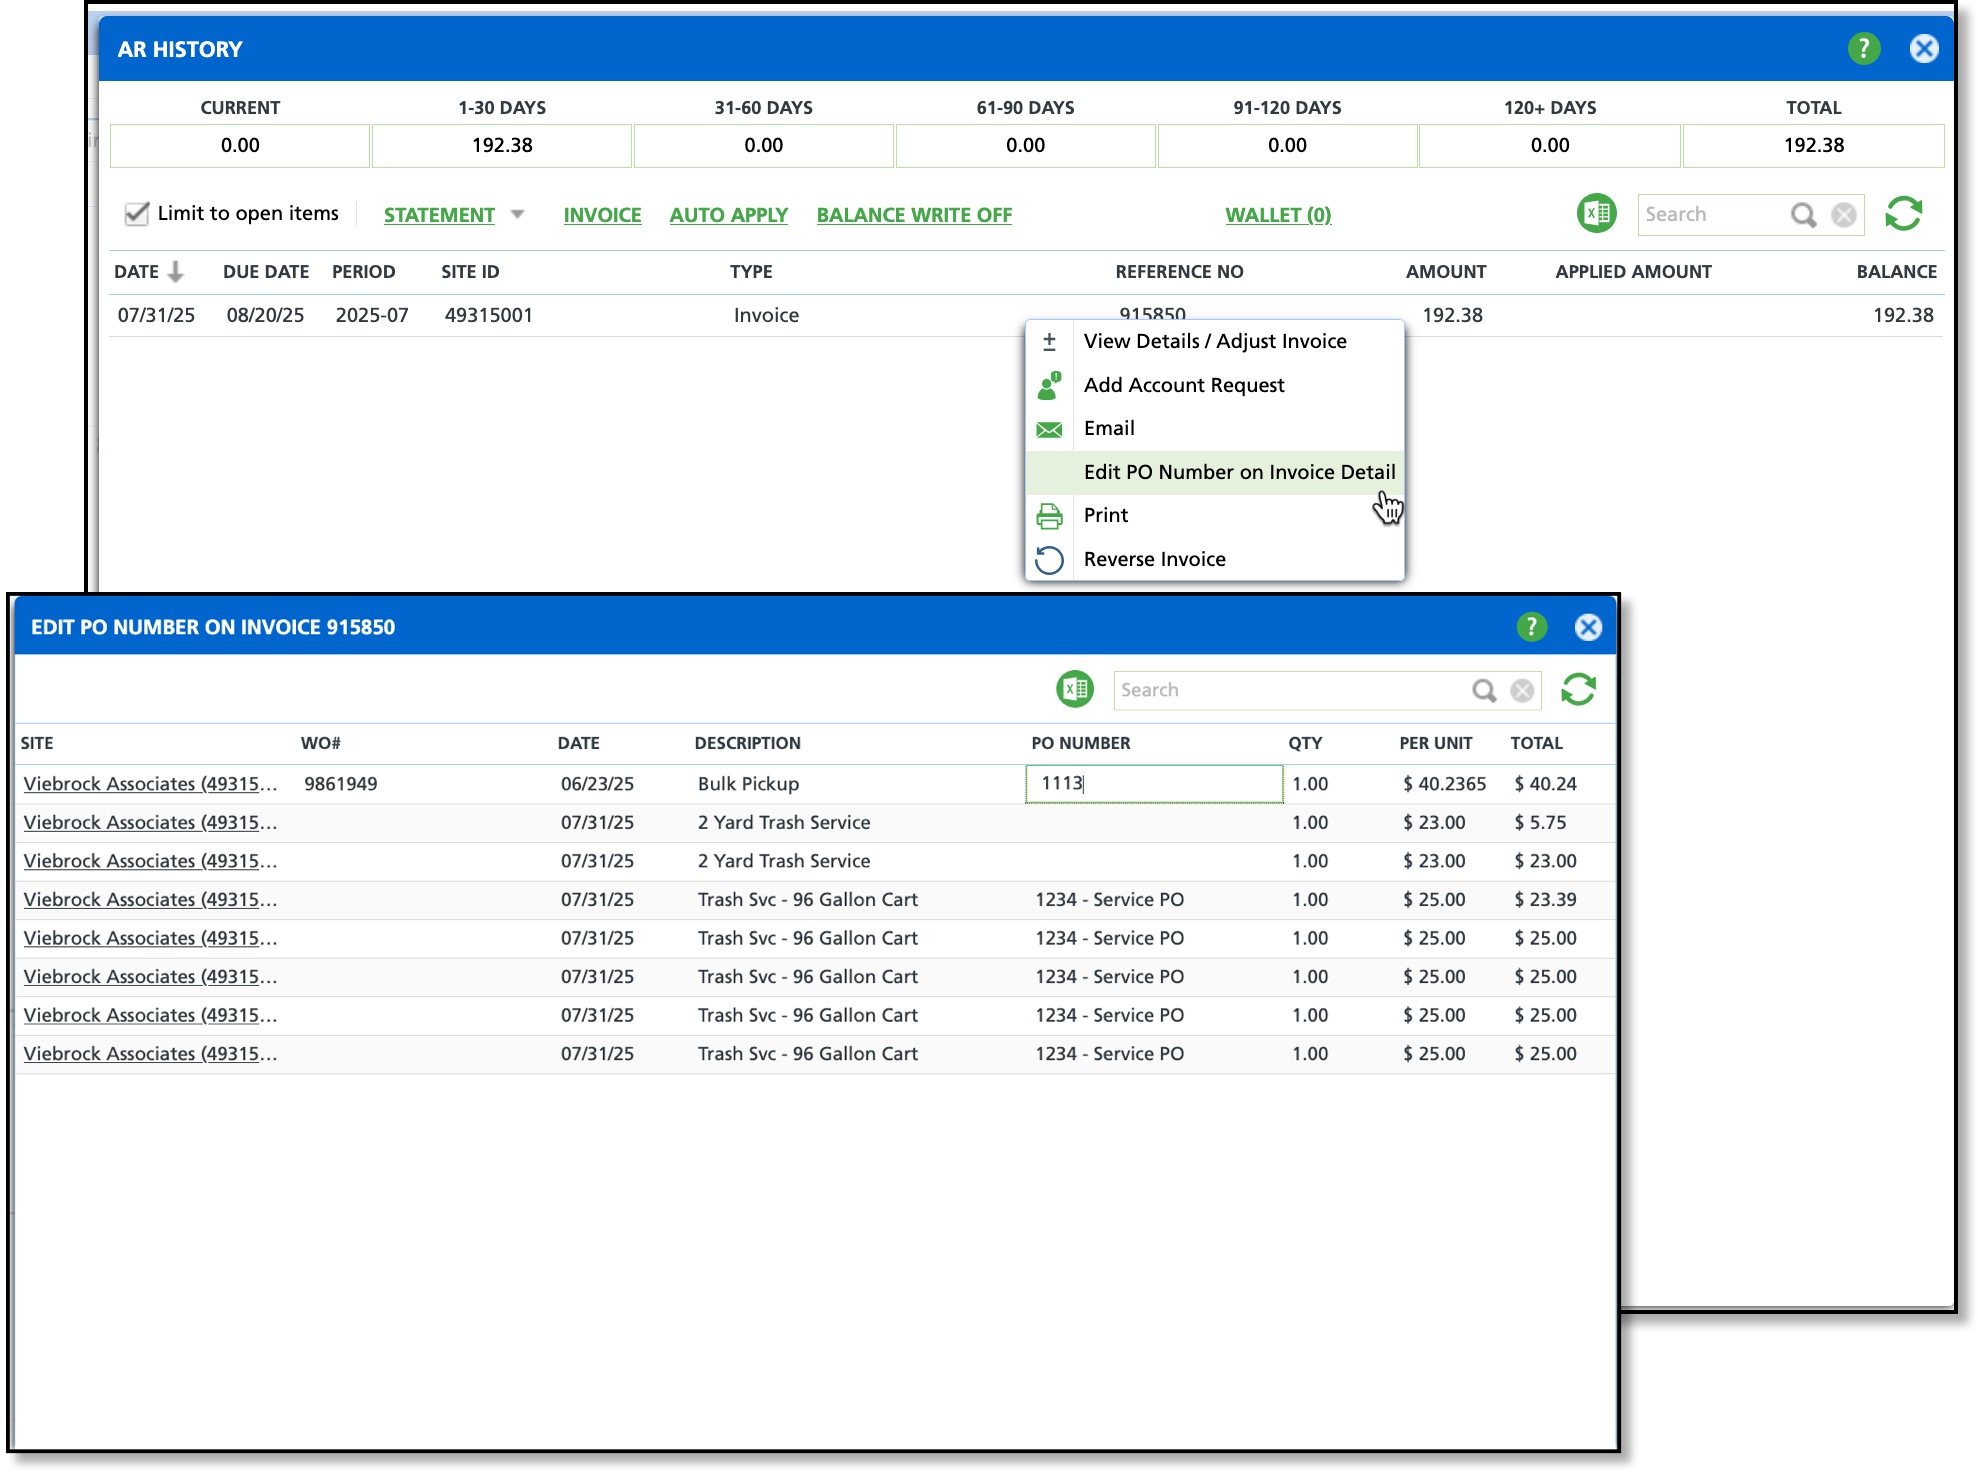
Task: Open help for Edit PO Number dialog
Action: coord(1531,627)
